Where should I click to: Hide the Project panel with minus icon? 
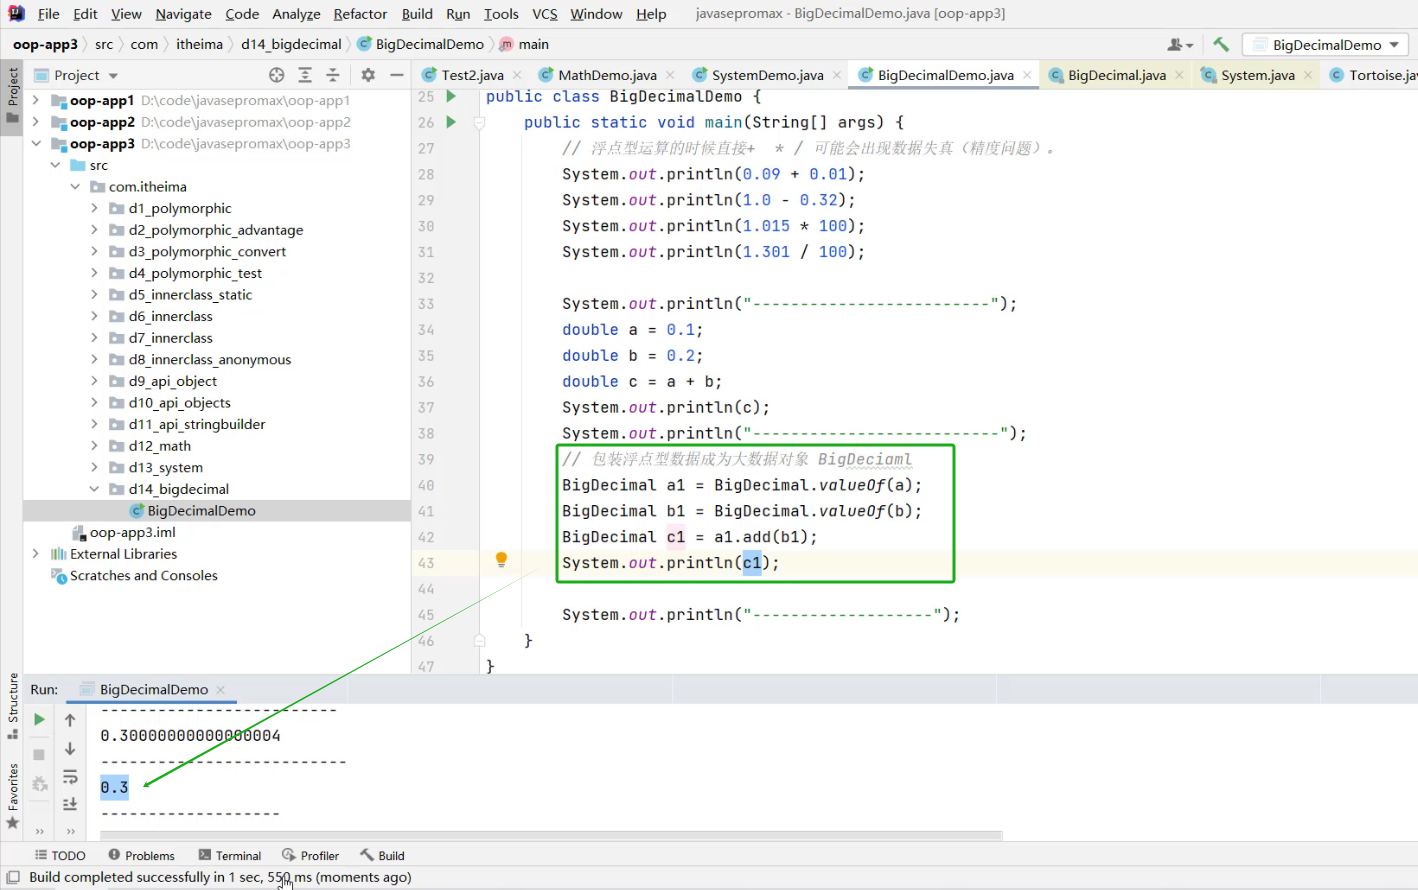click(397, 75)
